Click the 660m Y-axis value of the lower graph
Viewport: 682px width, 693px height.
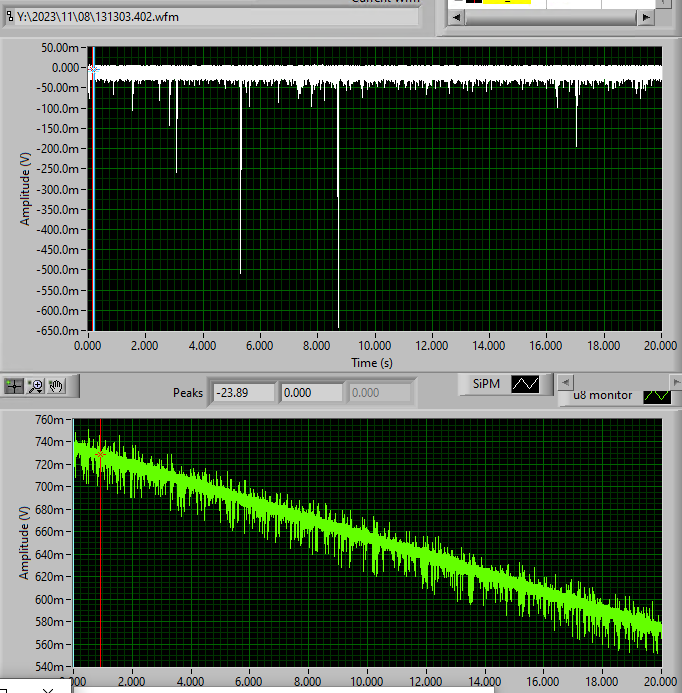(50, 532)
